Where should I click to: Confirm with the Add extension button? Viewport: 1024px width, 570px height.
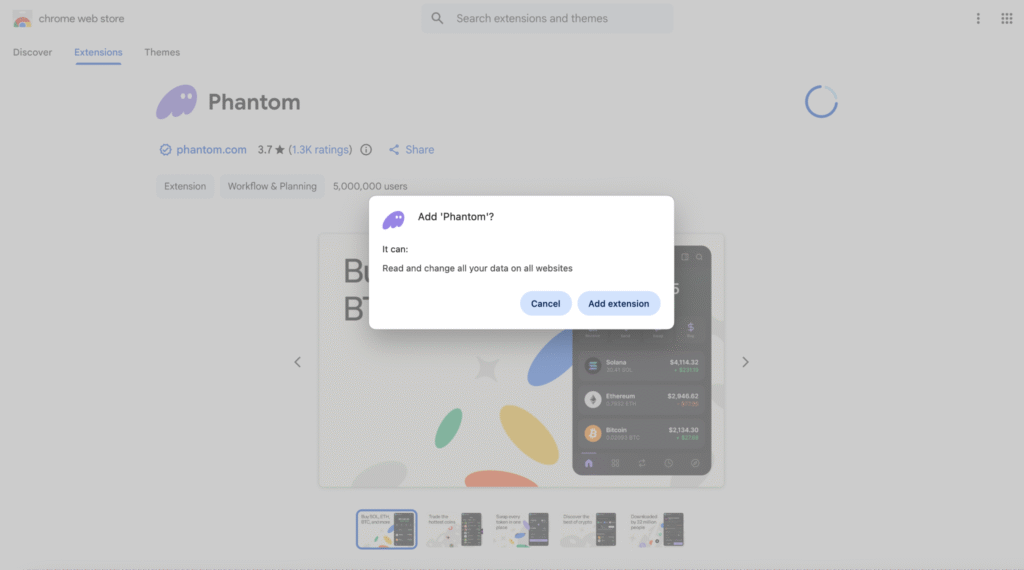[618, 304]
